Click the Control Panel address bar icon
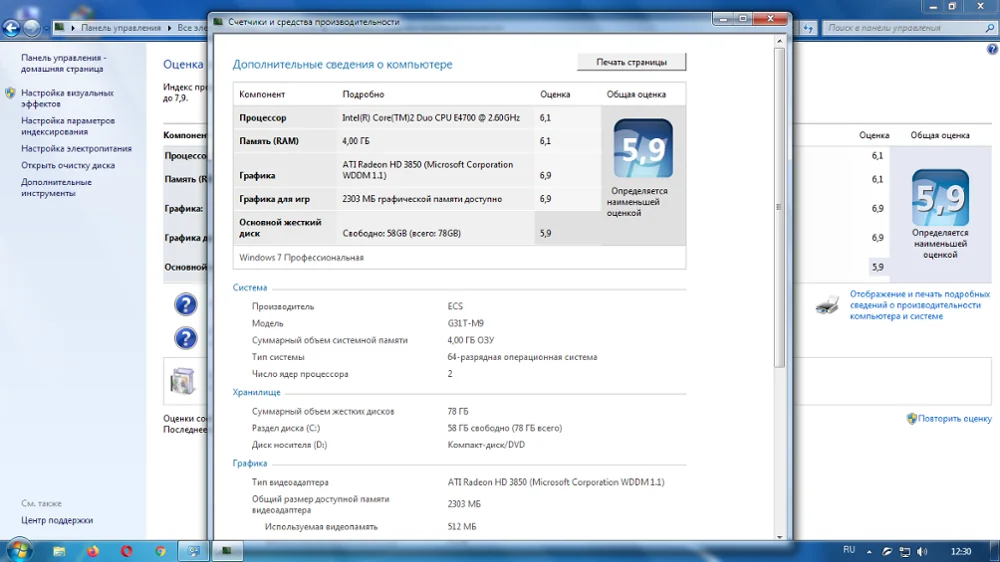 click(x=59, y=27)
